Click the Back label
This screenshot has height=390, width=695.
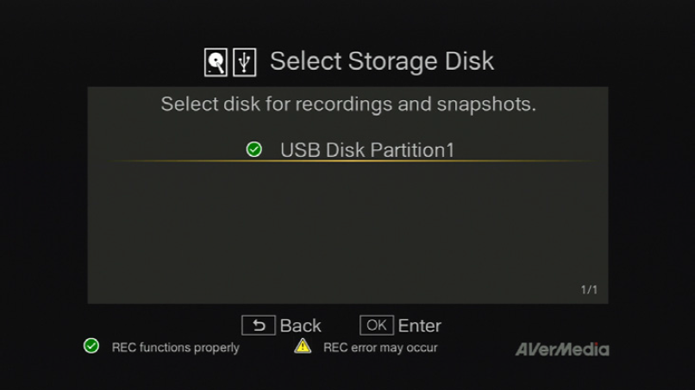click(x=301, y=326)
